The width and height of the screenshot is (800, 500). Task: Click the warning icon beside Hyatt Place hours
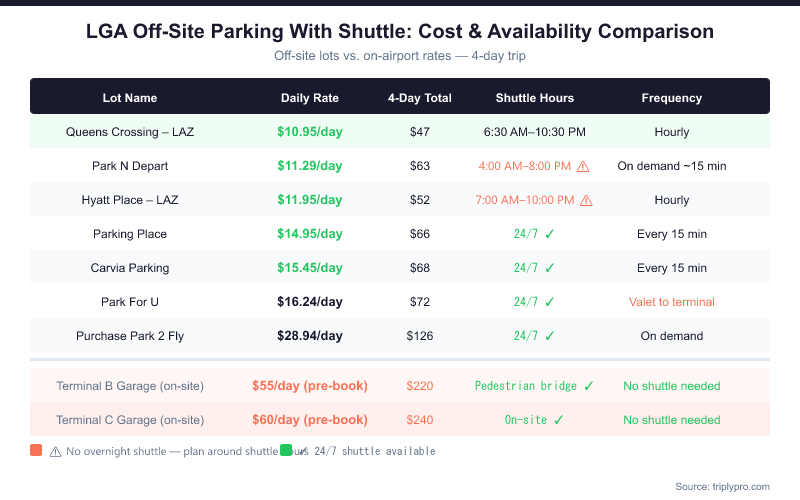point(586,200)
